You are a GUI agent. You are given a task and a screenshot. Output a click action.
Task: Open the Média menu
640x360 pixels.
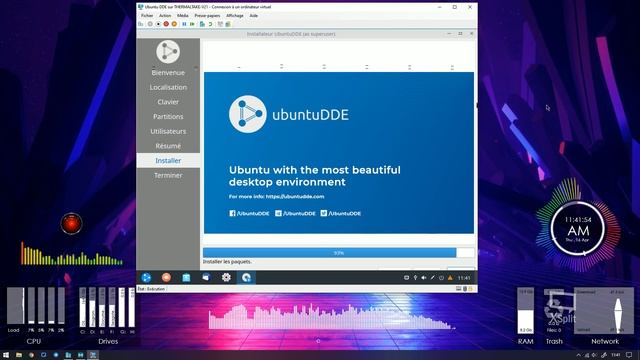click(182, 16)
